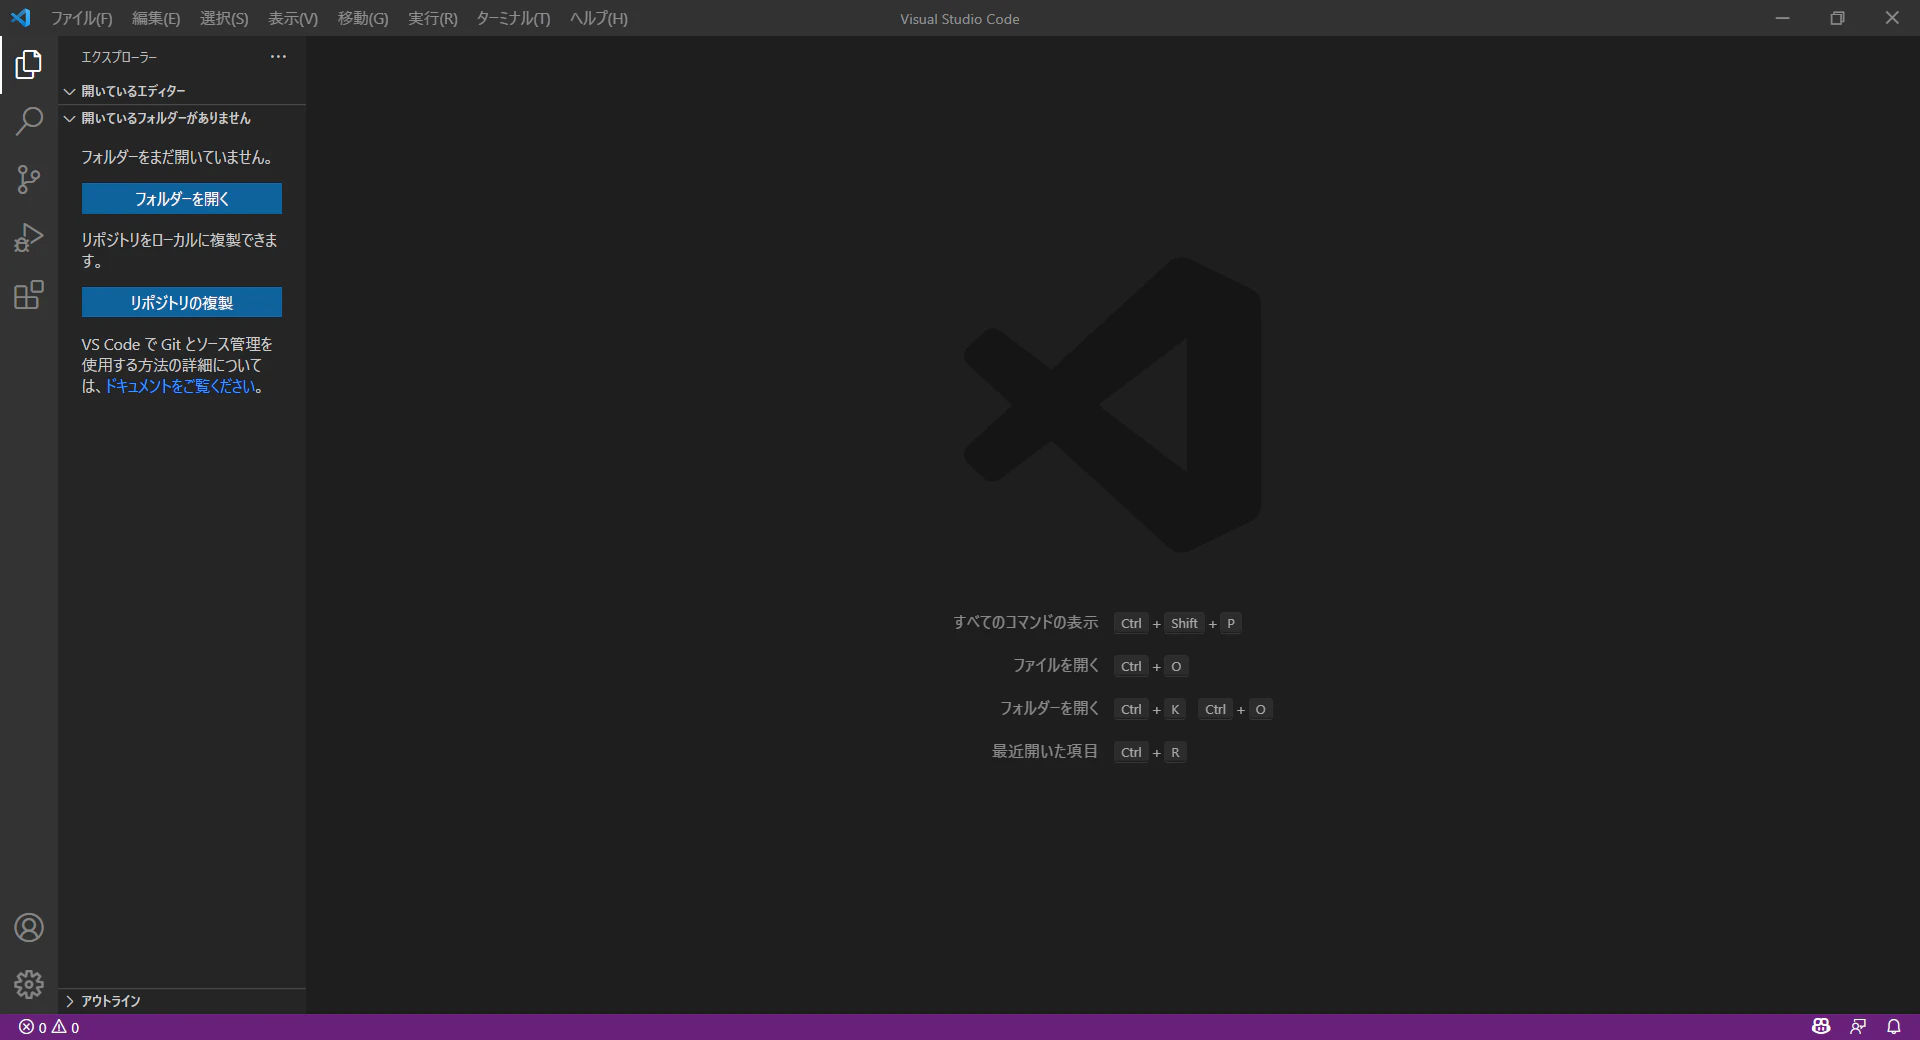Collapse the 開いているエディター section

coord(182,91)
